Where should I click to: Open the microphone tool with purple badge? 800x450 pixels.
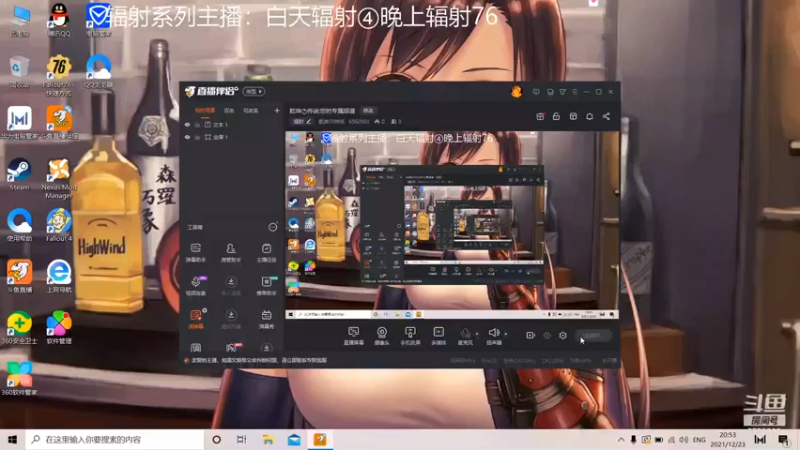[196, 286]
